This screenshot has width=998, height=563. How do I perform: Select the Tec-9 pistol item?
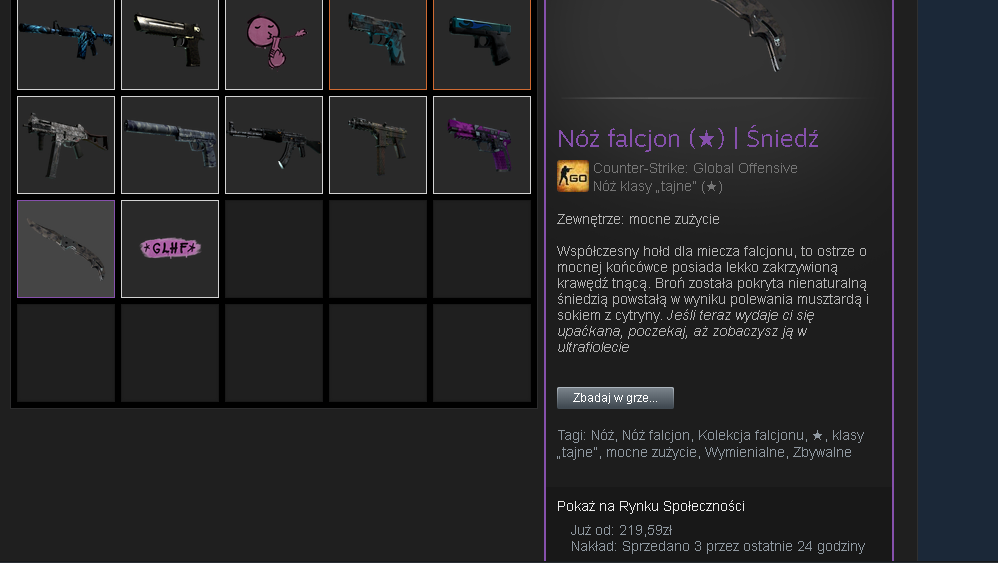tap(378, 145)
